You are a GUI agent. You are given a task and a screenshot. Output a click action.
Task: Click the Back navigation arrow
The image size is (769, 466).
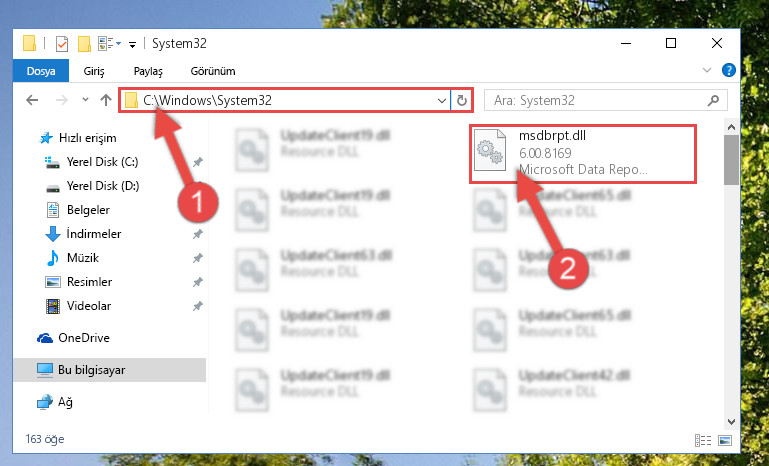pos(32,100)
